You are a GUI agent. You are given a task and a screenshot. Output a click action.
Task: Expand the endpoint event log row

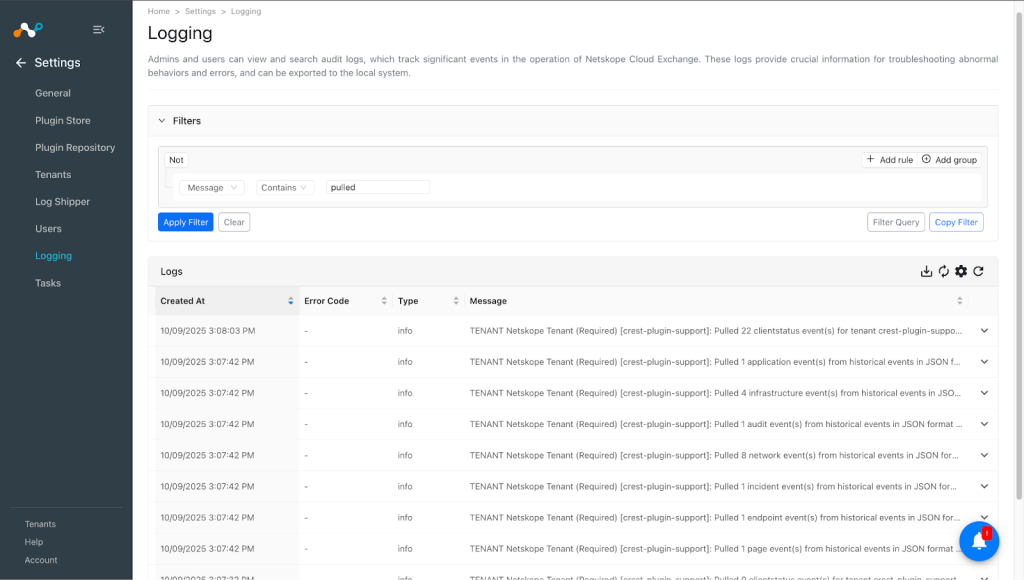coord(984,517)
